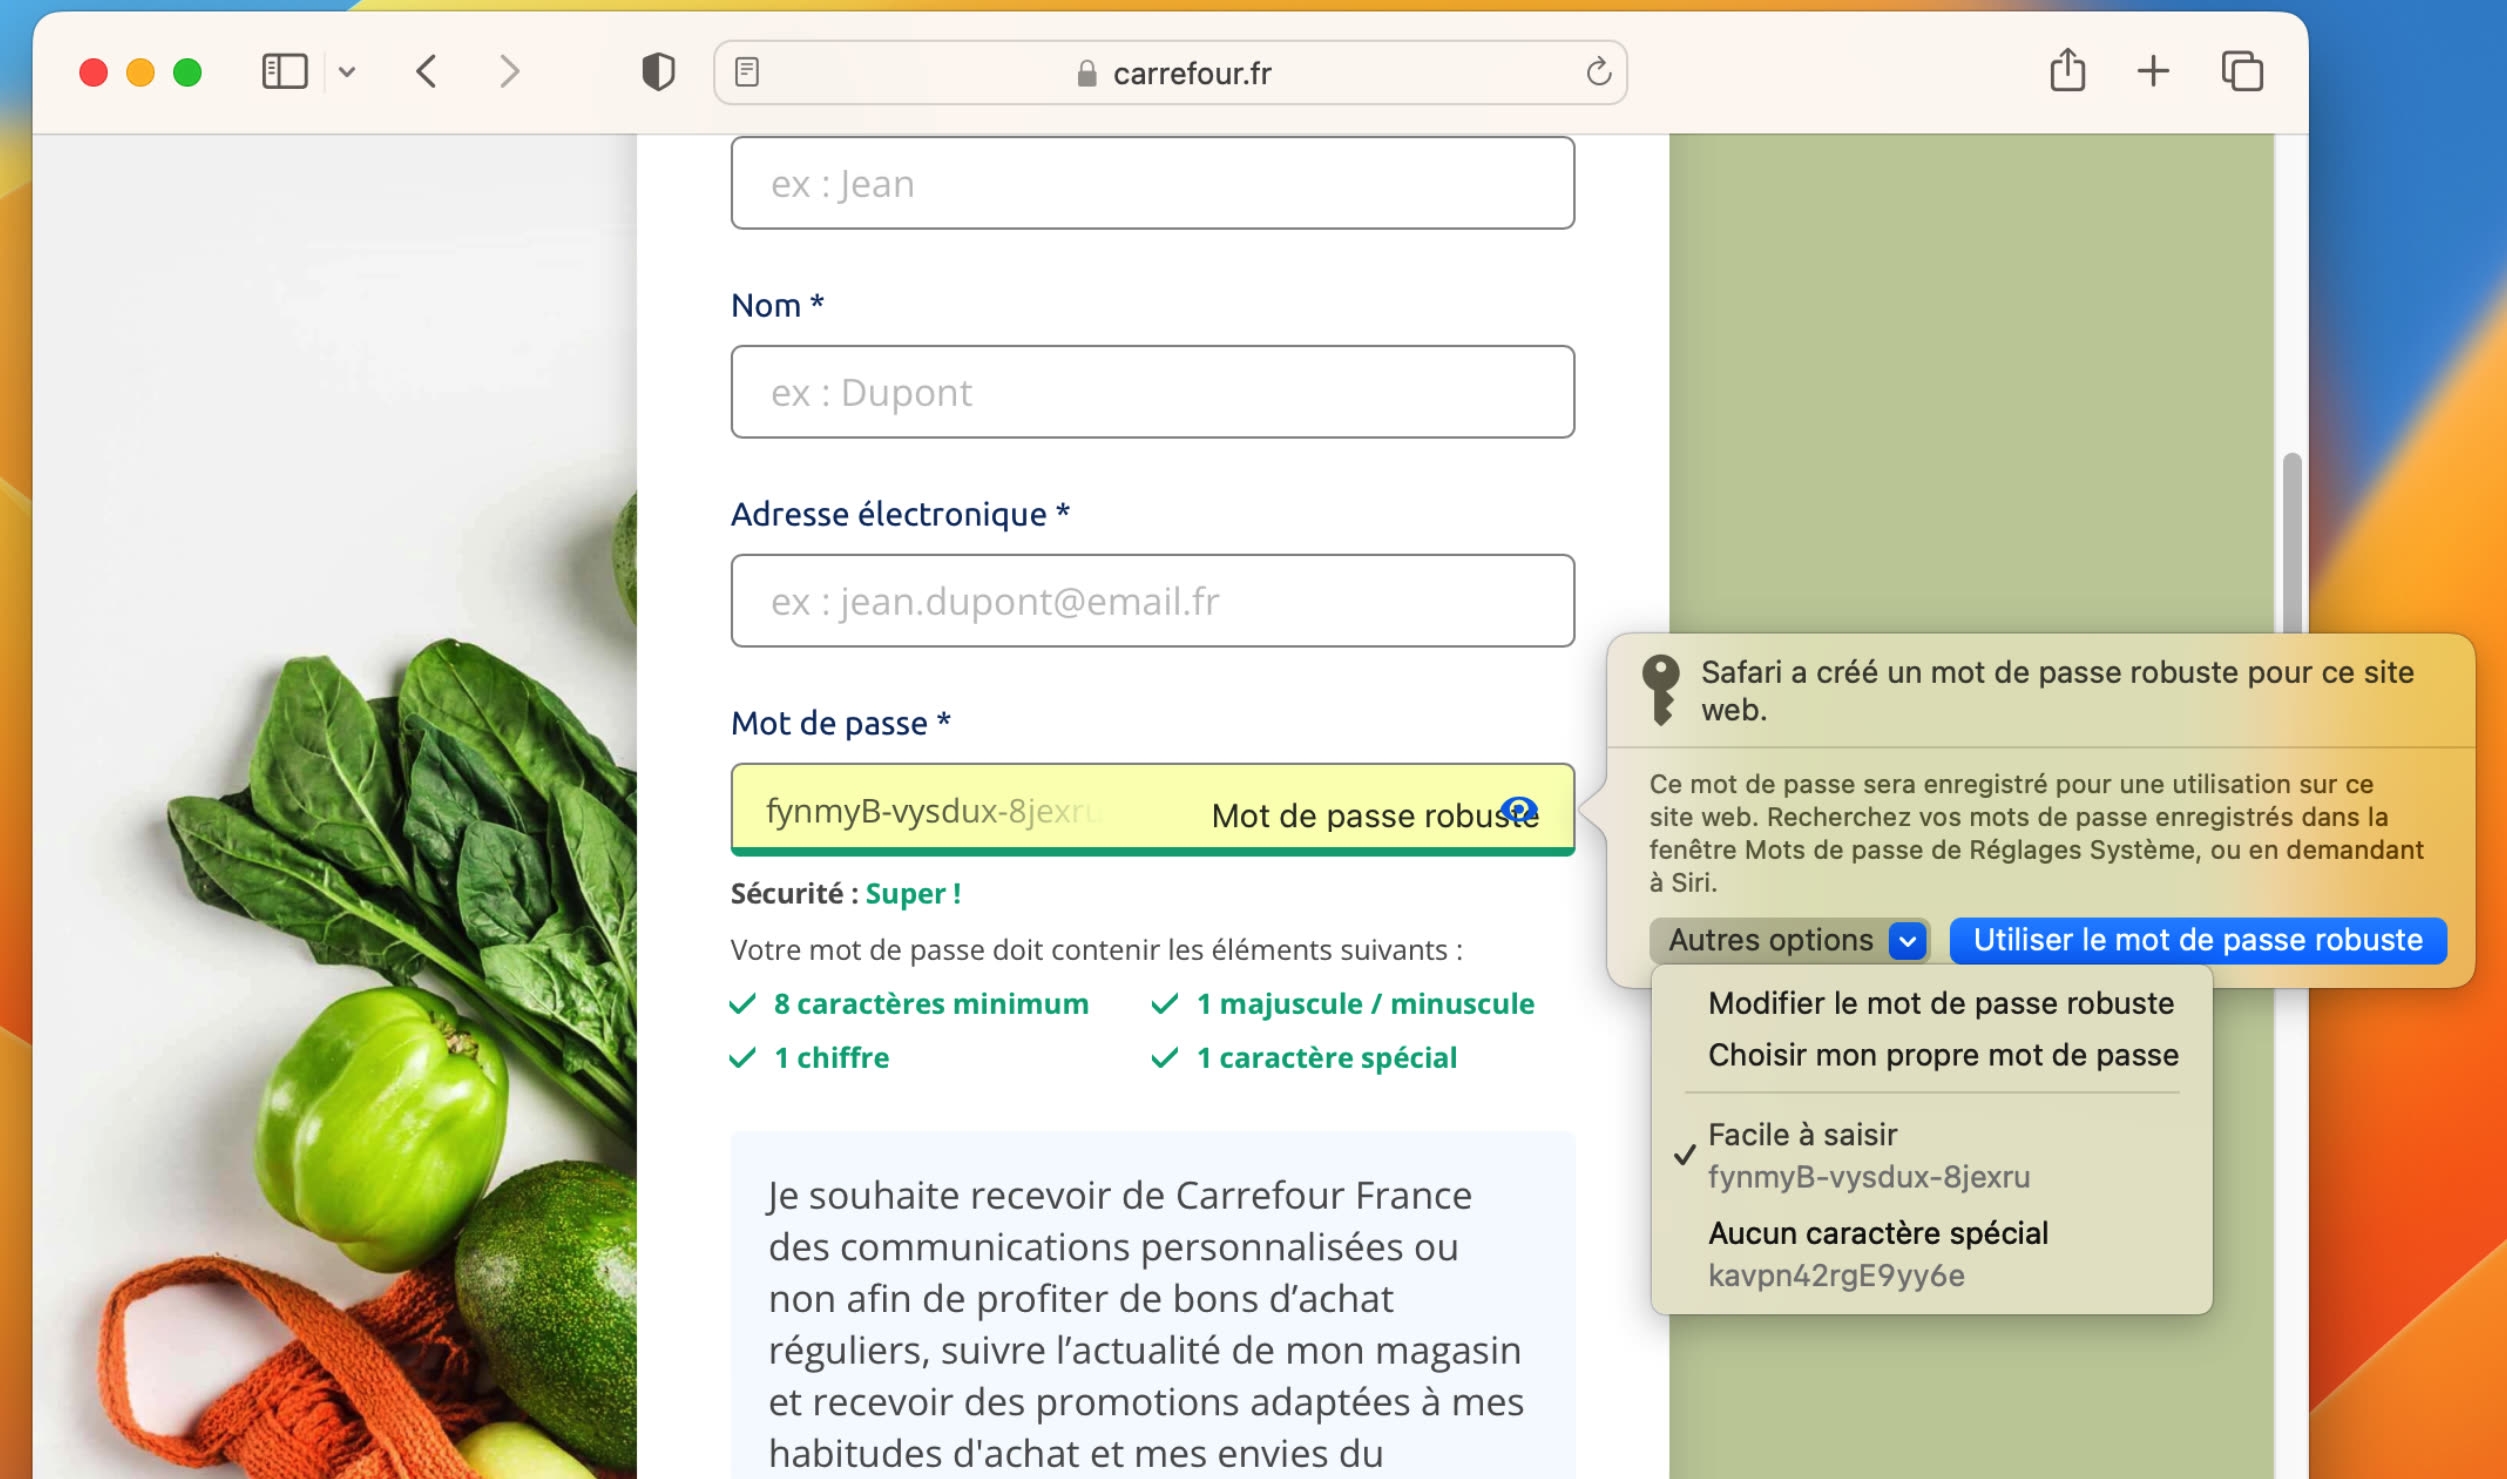Select Choisir mon propre mot de passe
The image size is (2507, 1479).
1943,1055
